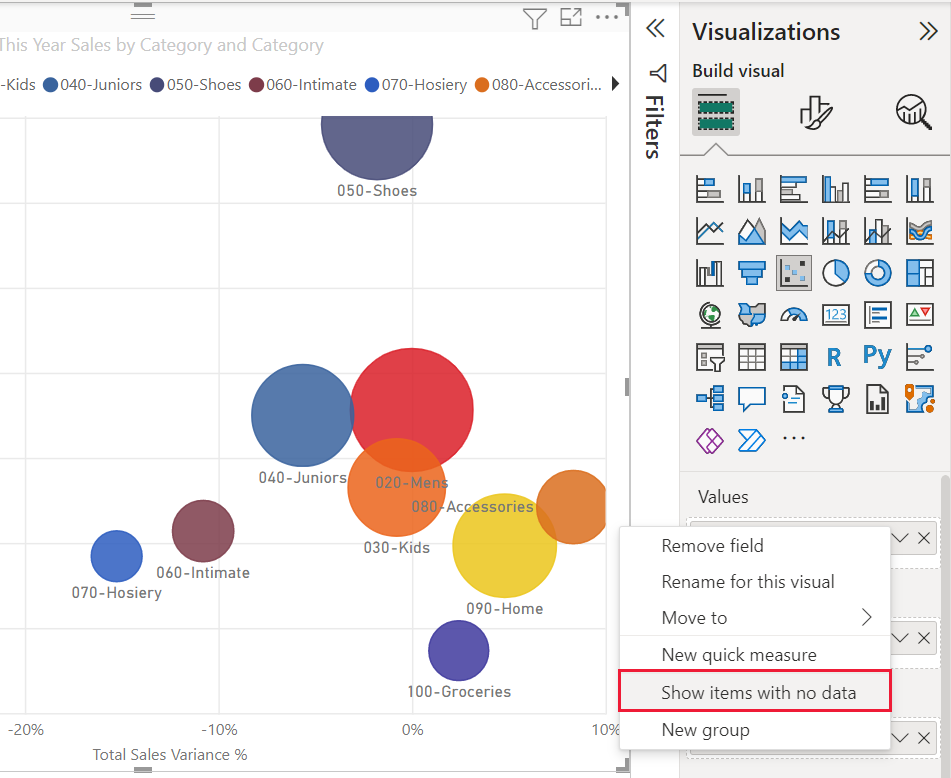Screen dimensions: 951x778
Task: Select the scatter chart visualization icon
Action: 793,272
